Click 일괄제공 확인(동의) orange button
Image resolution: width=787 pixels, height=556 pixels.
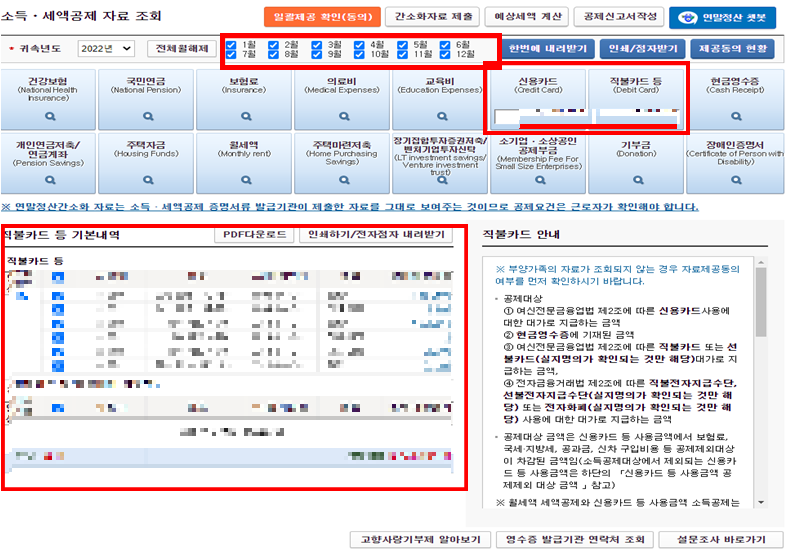[x=322, y=17]
